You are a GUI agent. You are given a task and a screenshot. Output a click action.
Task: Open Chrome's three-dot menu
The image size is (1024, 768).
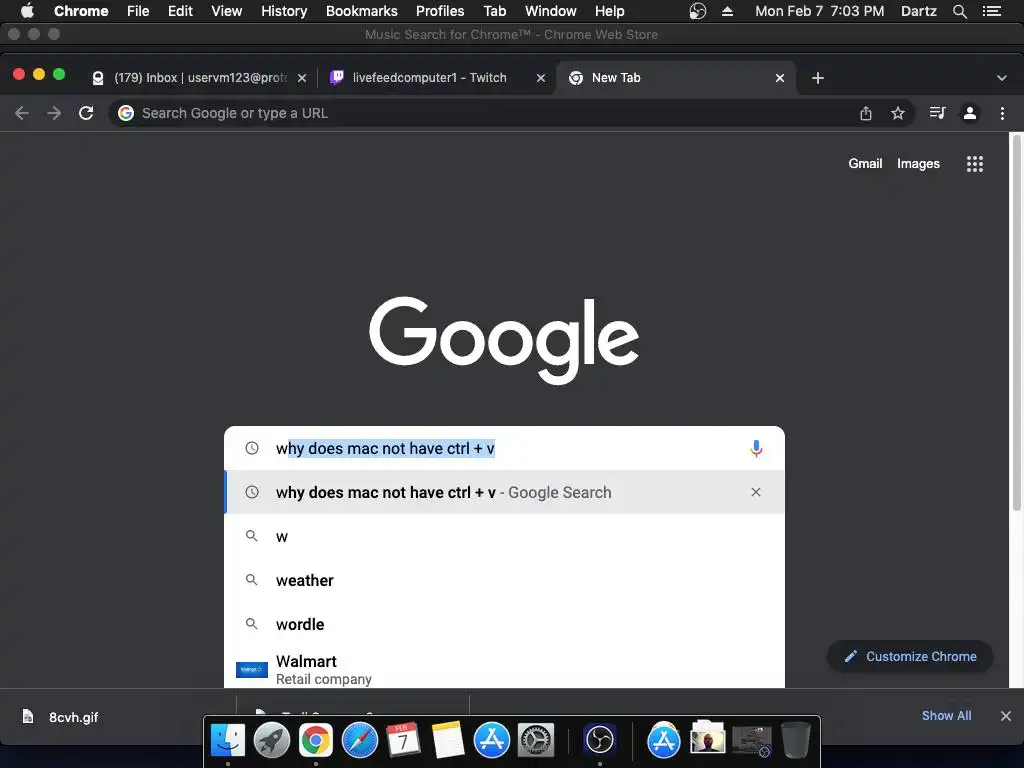[1002, 113]
